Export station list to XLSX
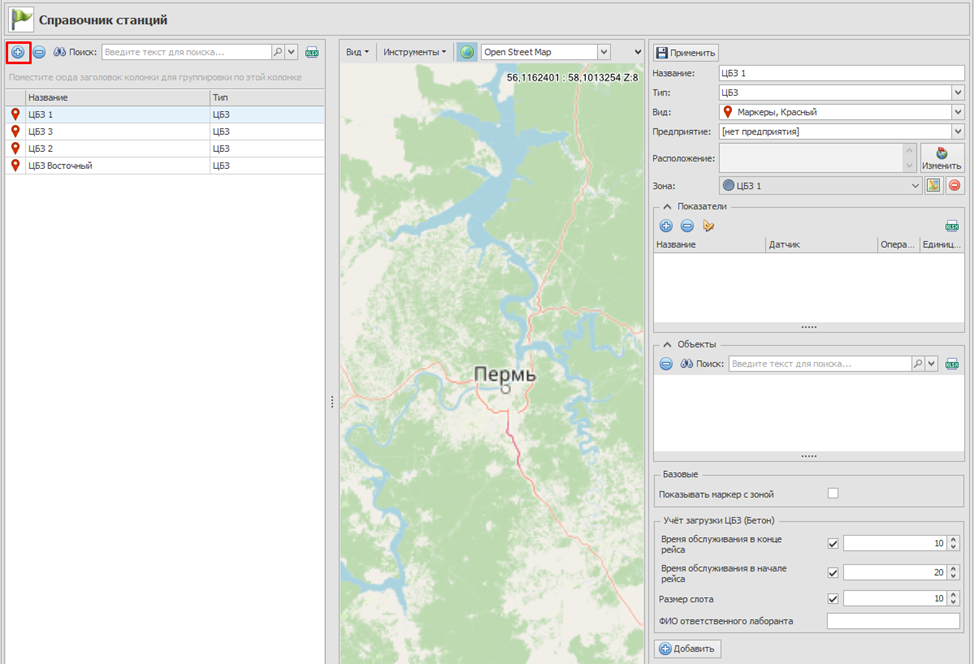Screen dimensions: 974x664 point(312,52)
